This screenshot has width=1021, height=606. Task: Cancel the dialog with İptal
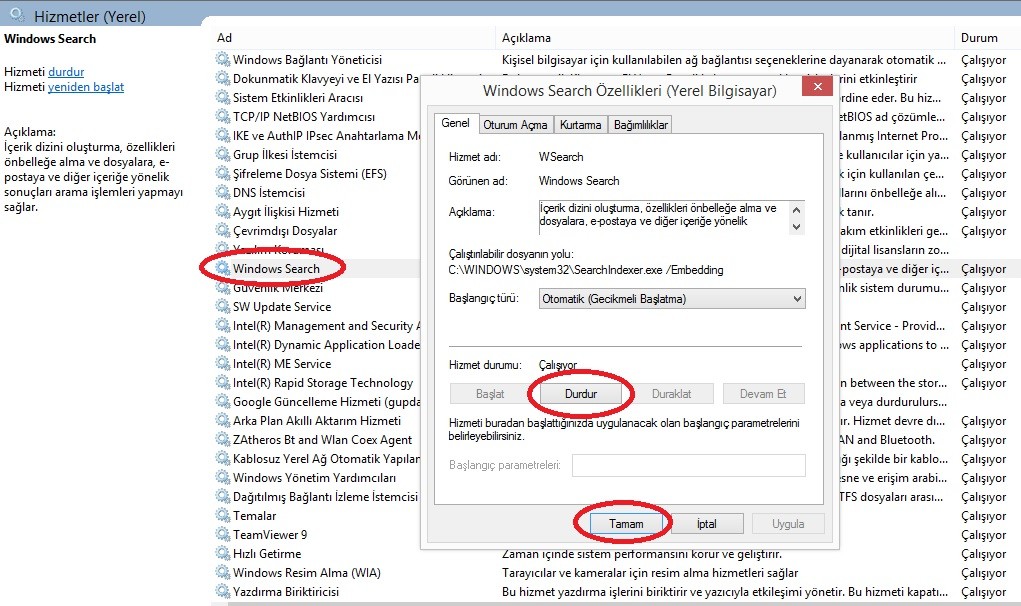(x=706, y=524)
